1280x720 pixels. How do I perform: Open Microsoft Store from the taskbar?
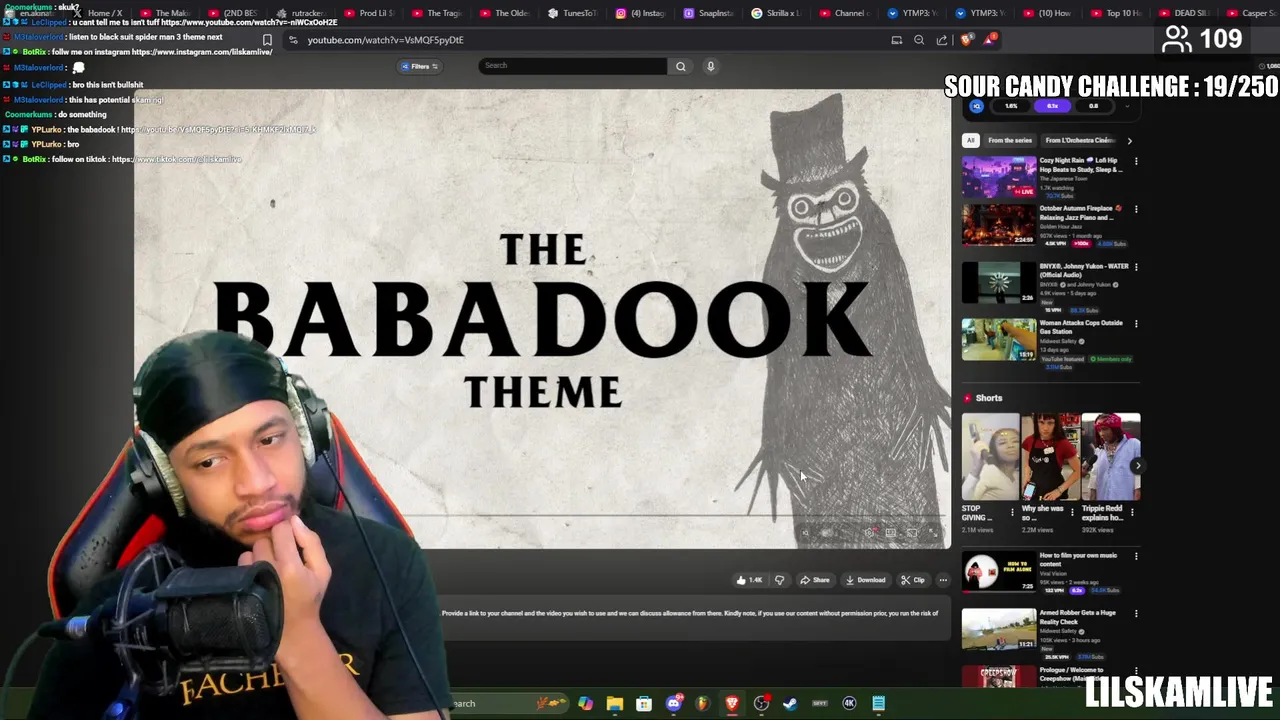point(644,704)
